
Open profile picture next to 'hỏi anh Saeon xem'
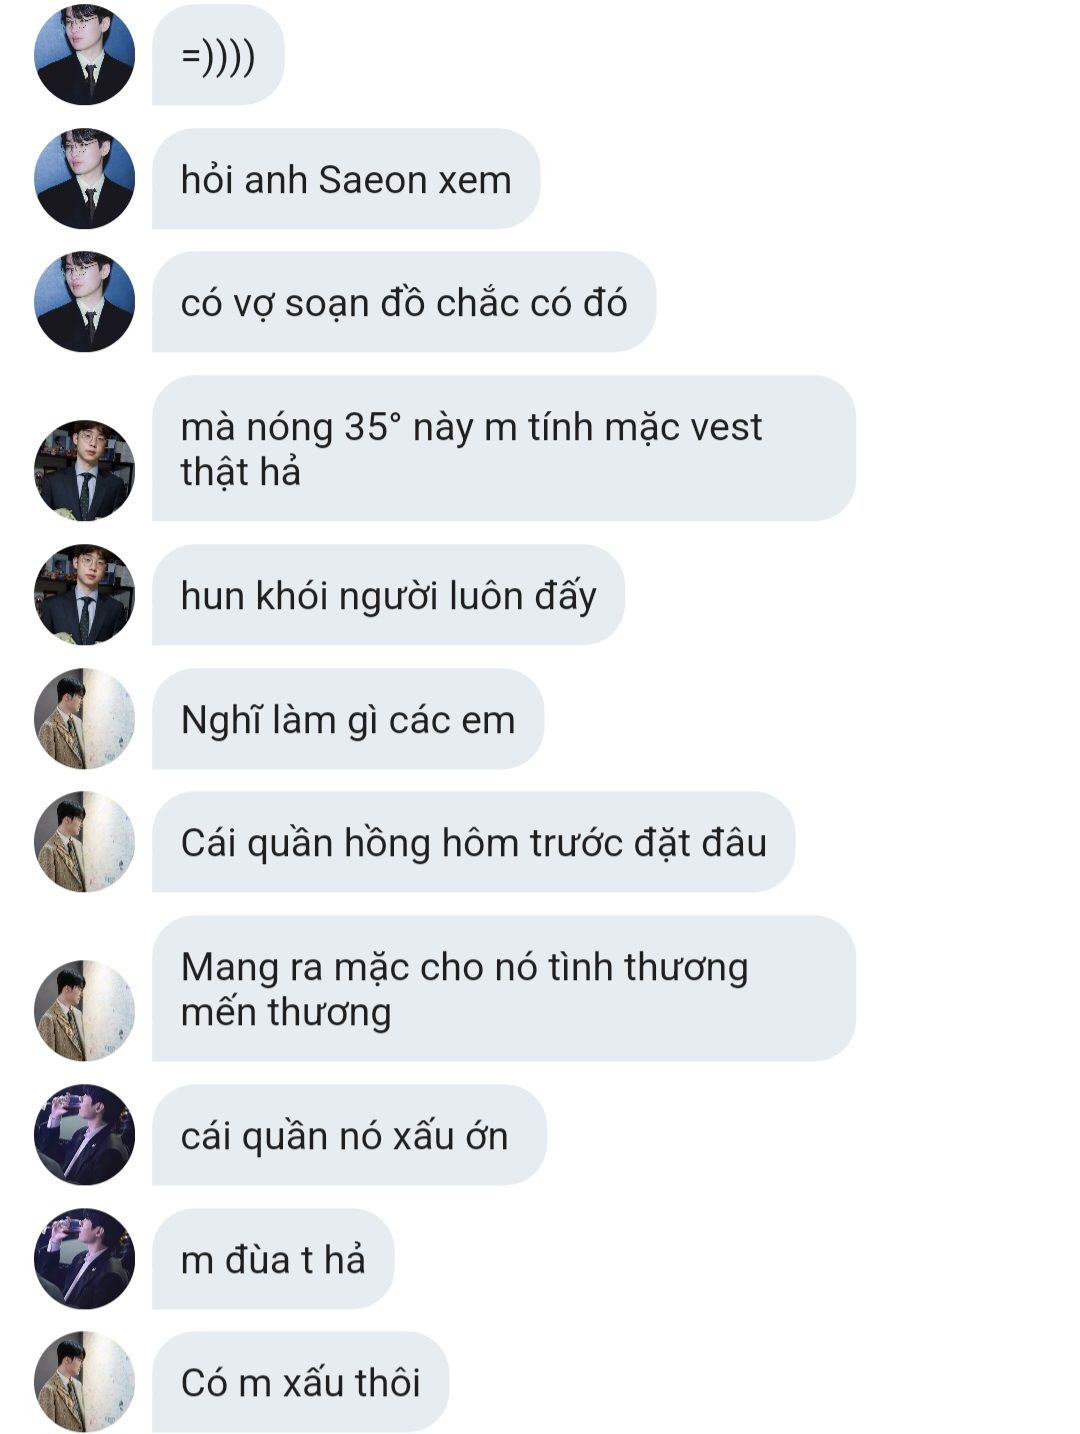pos(84,179)
